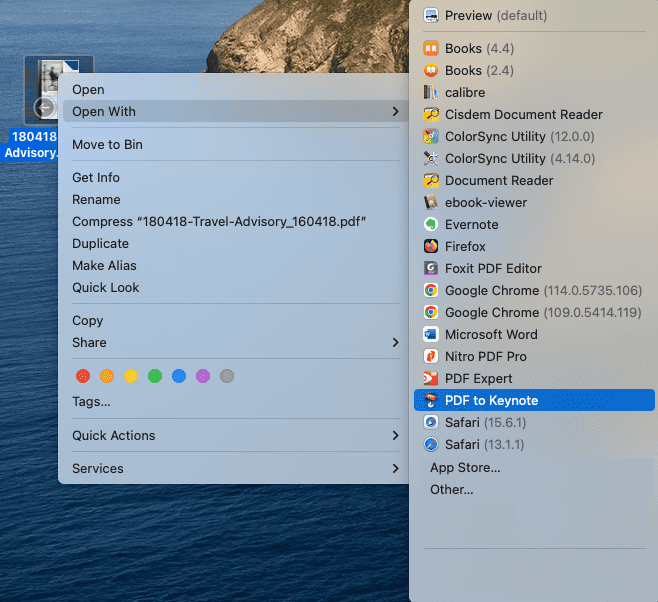Apply the gray tag color
Image resolution: width=658 pixels, height=602 pixels.
[x=227, y=376]
